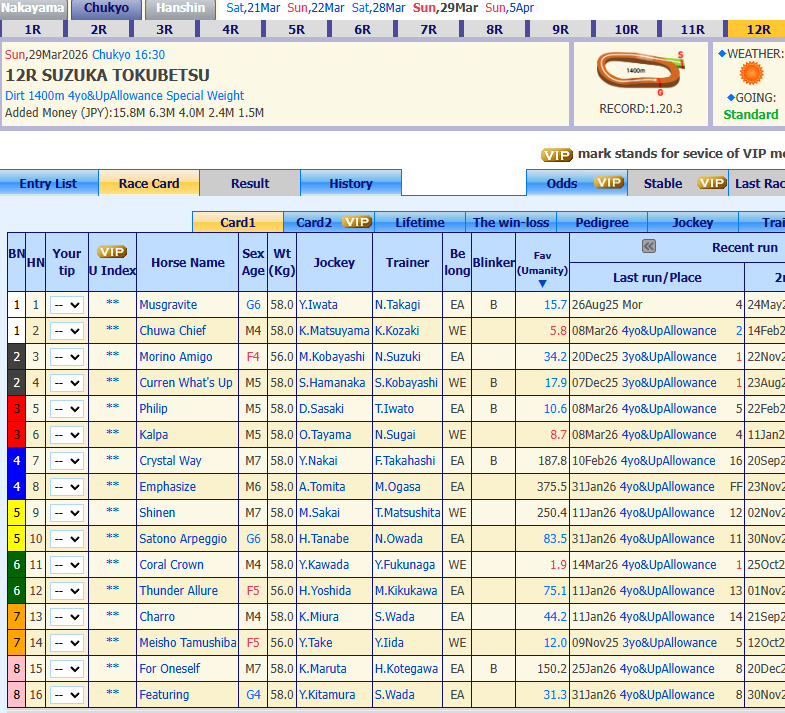The image size is (785, 713).
Task: Switch to the Nakayama racecourse tab
Action: tap(33, 9)
